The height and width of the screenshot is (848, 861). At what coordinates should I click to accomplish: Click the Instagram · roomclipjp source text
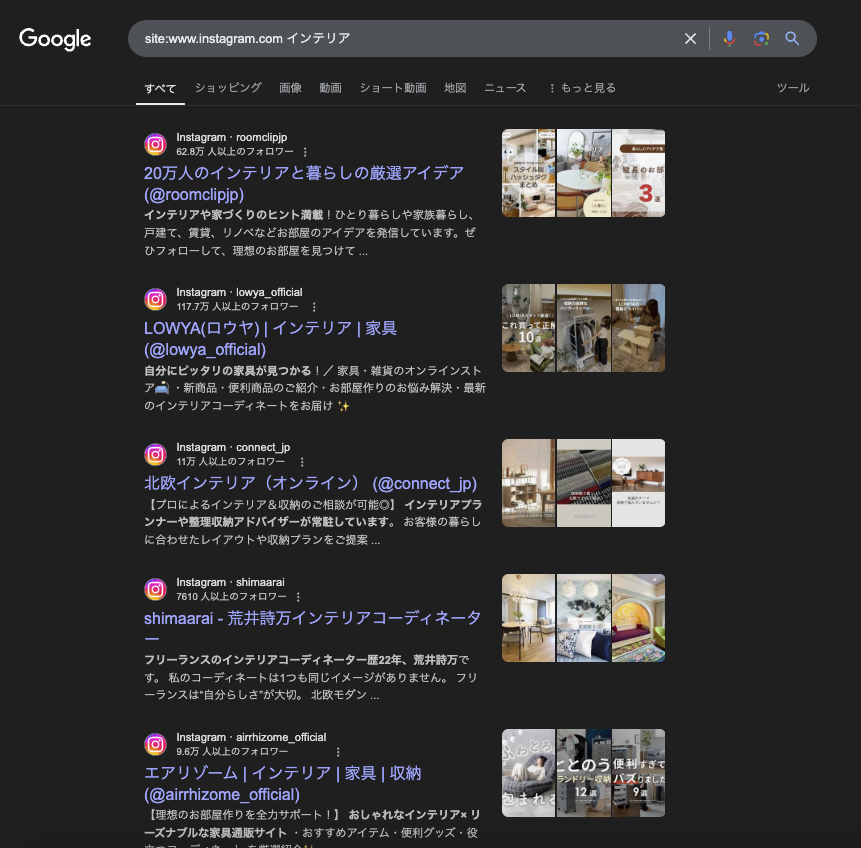[x=231, y=137]
